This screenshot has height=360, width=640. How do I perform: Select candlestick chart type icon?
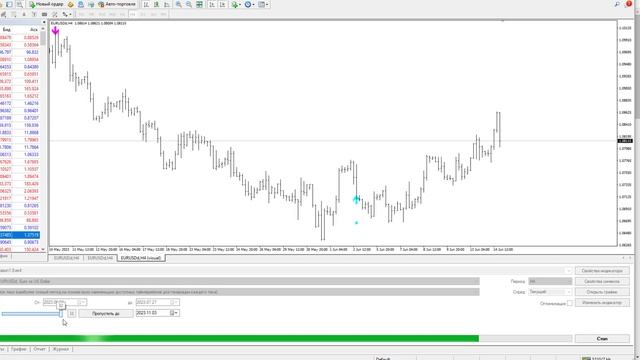pyautogui.click(x=156, y=4)
